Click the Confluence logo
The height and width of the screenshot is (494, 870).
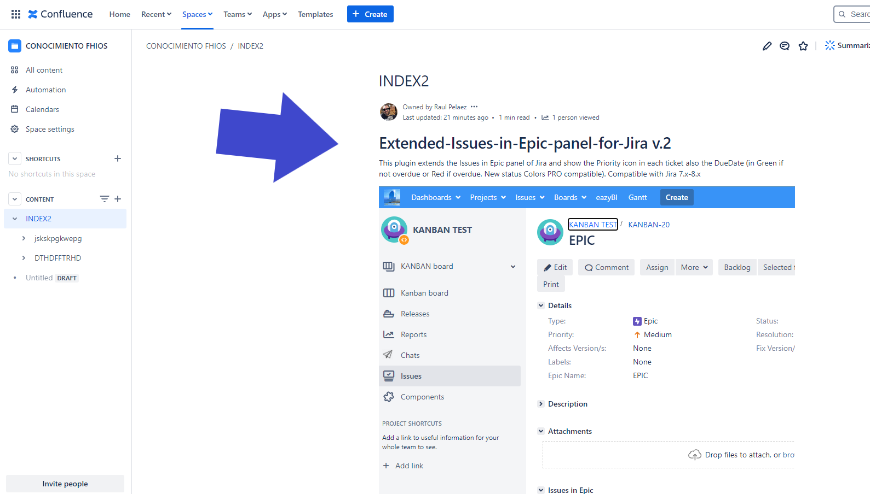60,14
